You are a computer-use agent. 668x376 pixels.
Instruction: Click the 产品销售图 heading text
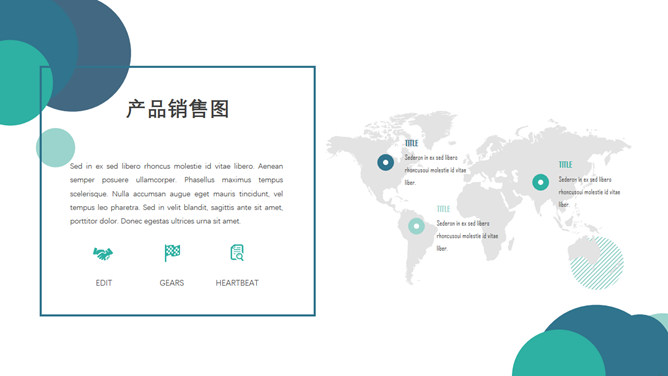pos(178,109)
